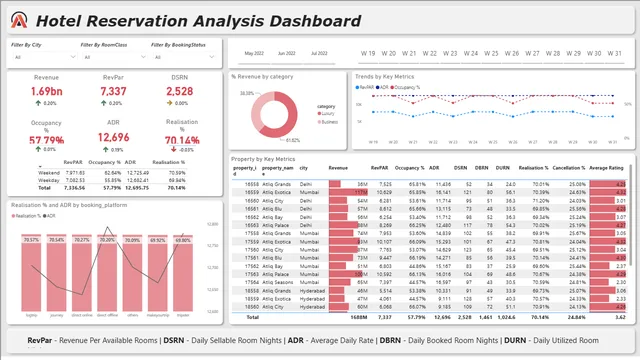The width and height of the screenshot is (640, 360).
Task: Click the tripster bar in booking platform chart
Action: click(183, 273)
